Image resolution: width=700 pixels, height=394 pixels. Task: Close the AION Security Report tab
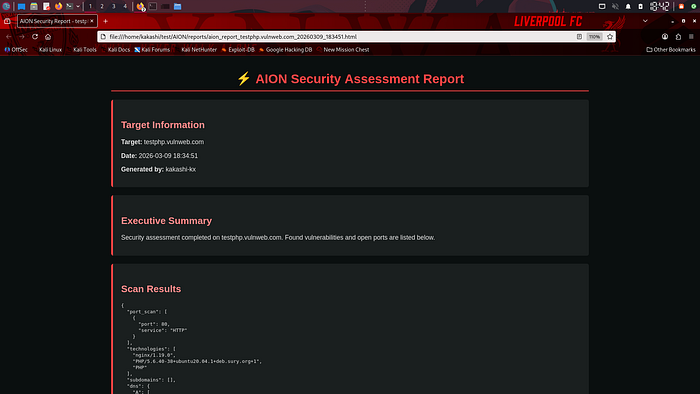click(x=92, y=21)
